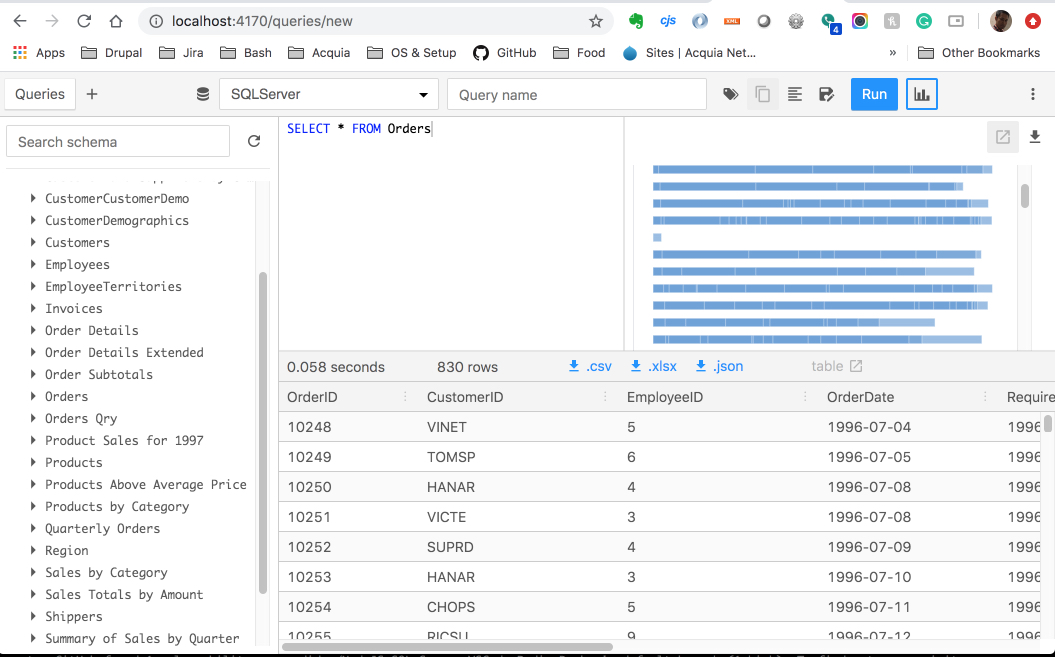
Task: Expand the Invoices view
Action: pyautogui.click(x=33, y=308)
